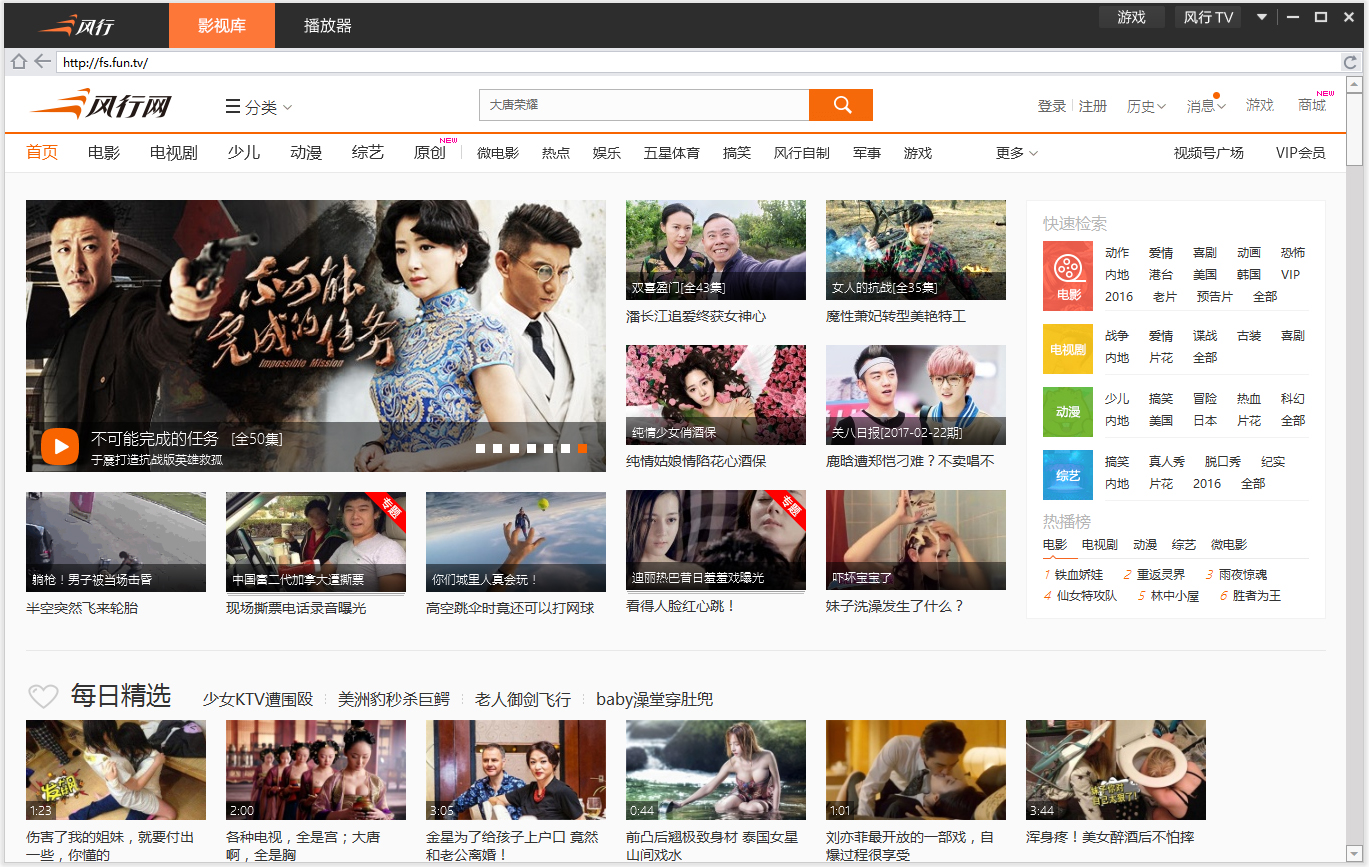Image resolution: width=1369 pixels, height=867 pixels.
Task: Open the blue 综艺 category icon
Action: coord(1068,475)
